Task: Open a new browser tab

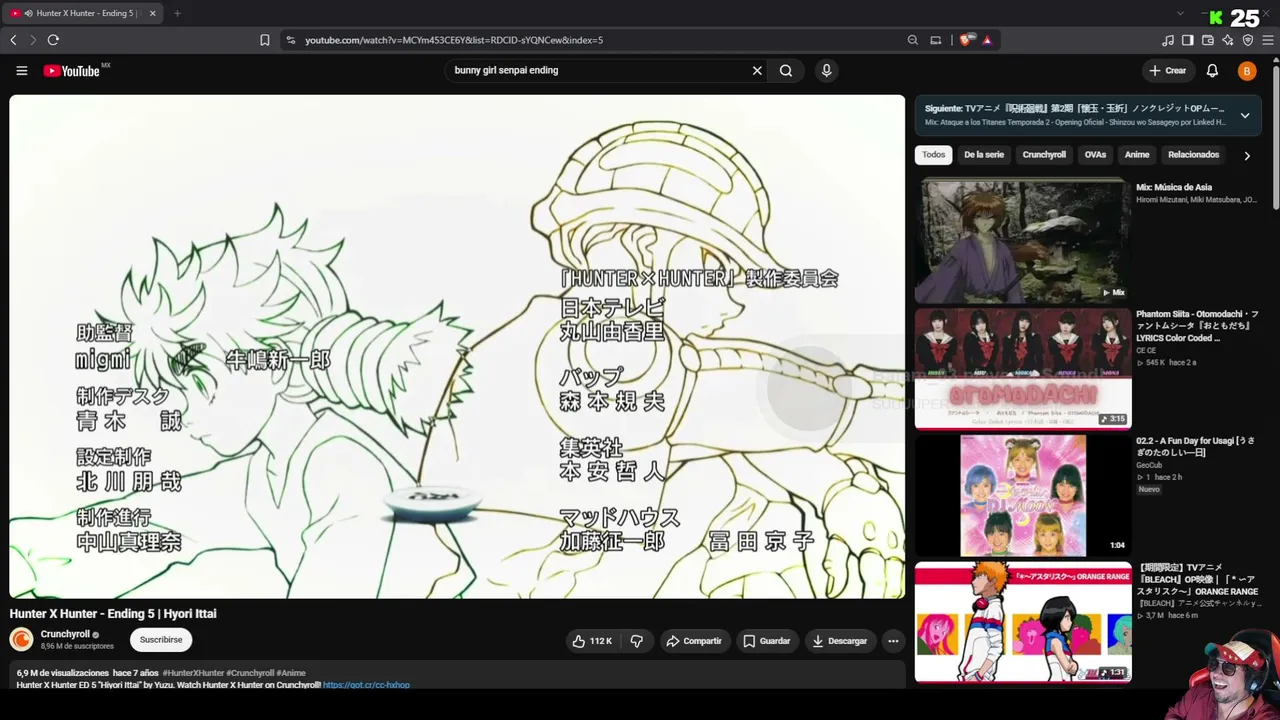Action: pyautogui.click(x=177, y=13)
